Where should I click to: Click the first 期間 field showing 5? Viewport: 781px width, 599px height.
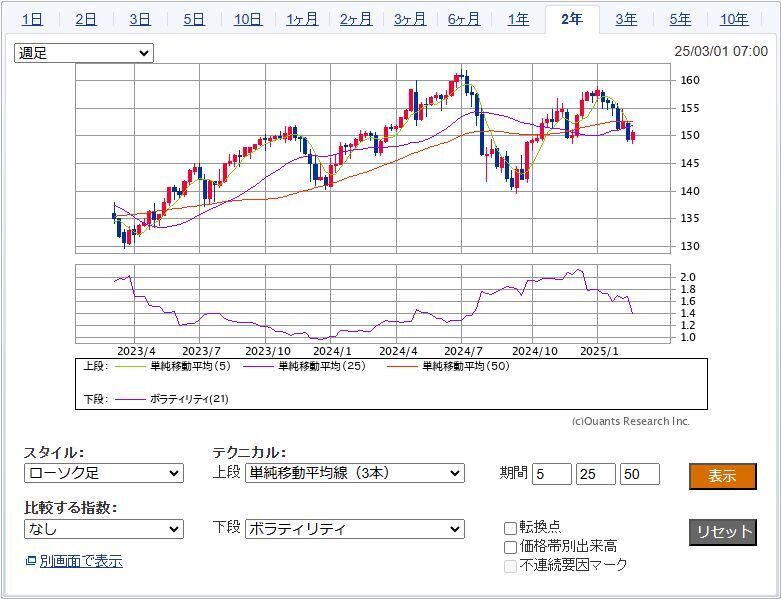[x=552, y=474]
